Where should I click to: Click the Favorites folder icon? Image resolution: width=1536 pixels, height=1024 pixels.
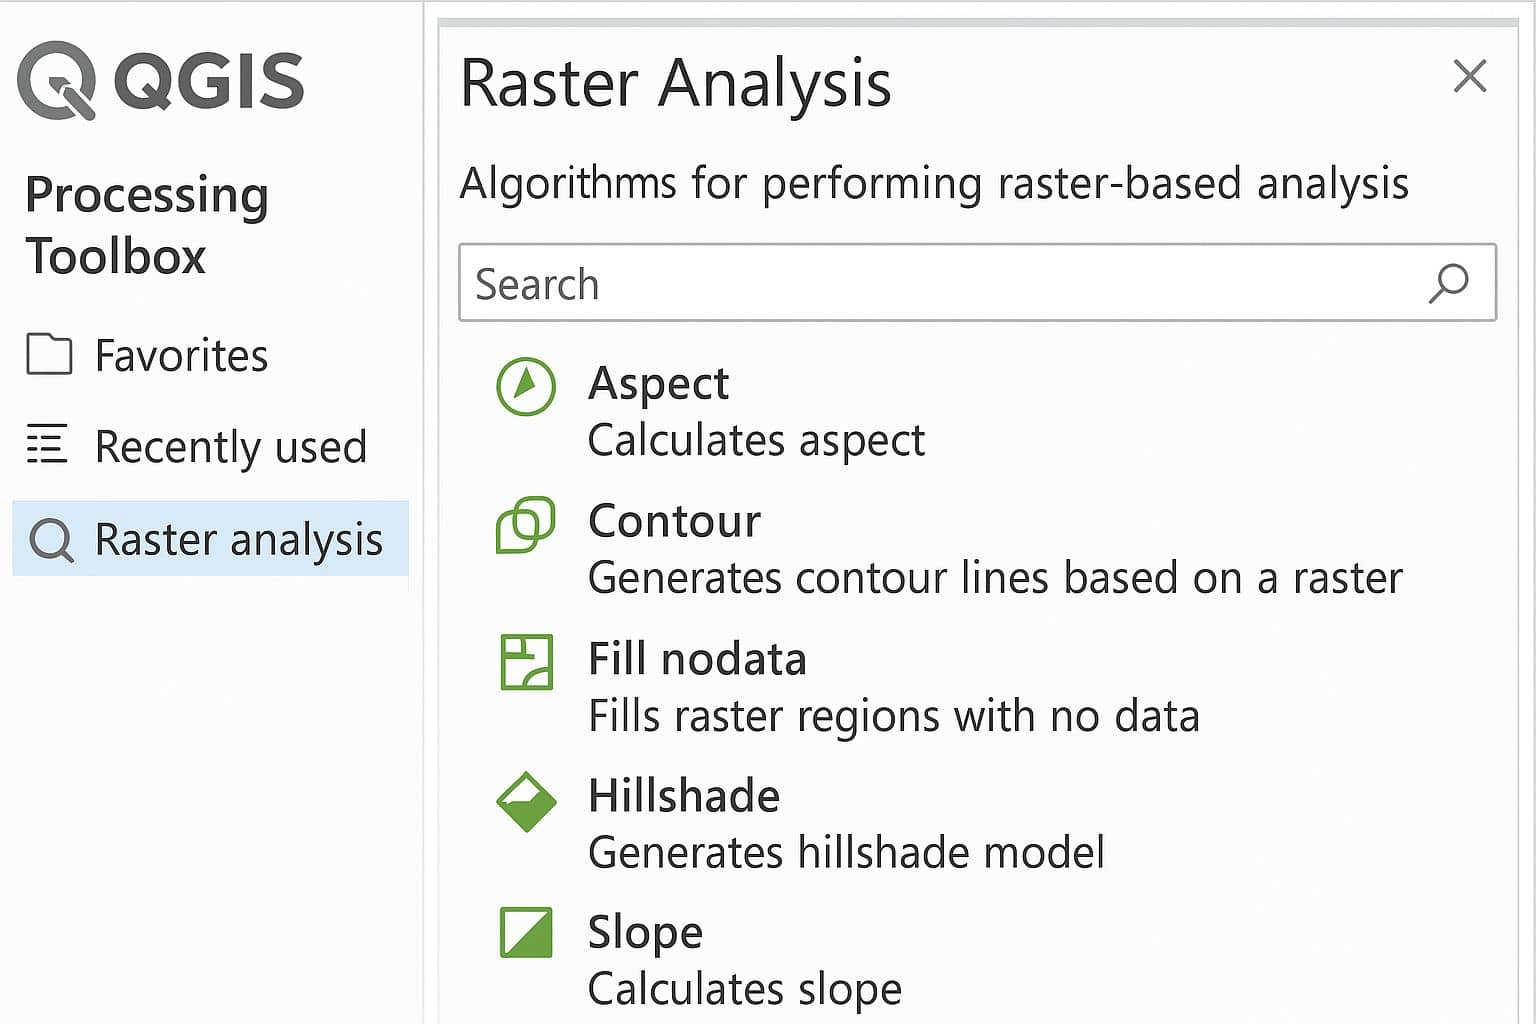coord(48,355)
